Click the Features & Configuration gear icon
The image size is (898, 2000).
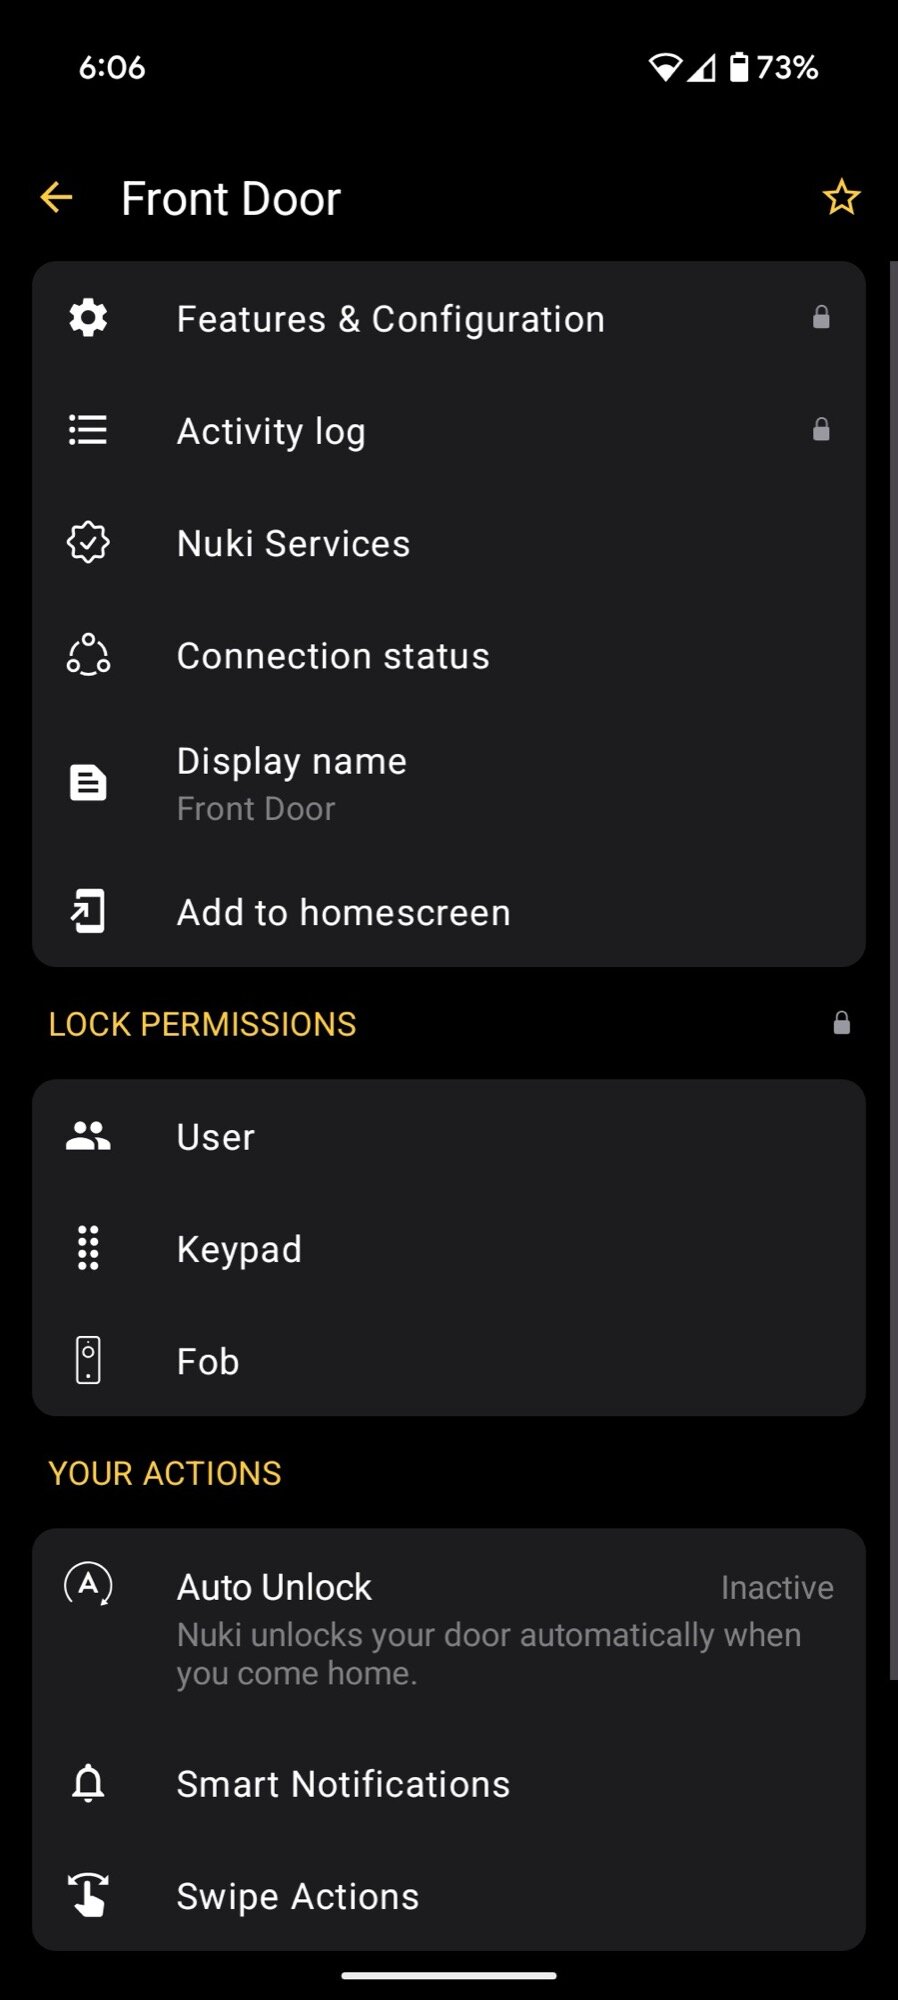pyautogui.click(x=88, y=318)
